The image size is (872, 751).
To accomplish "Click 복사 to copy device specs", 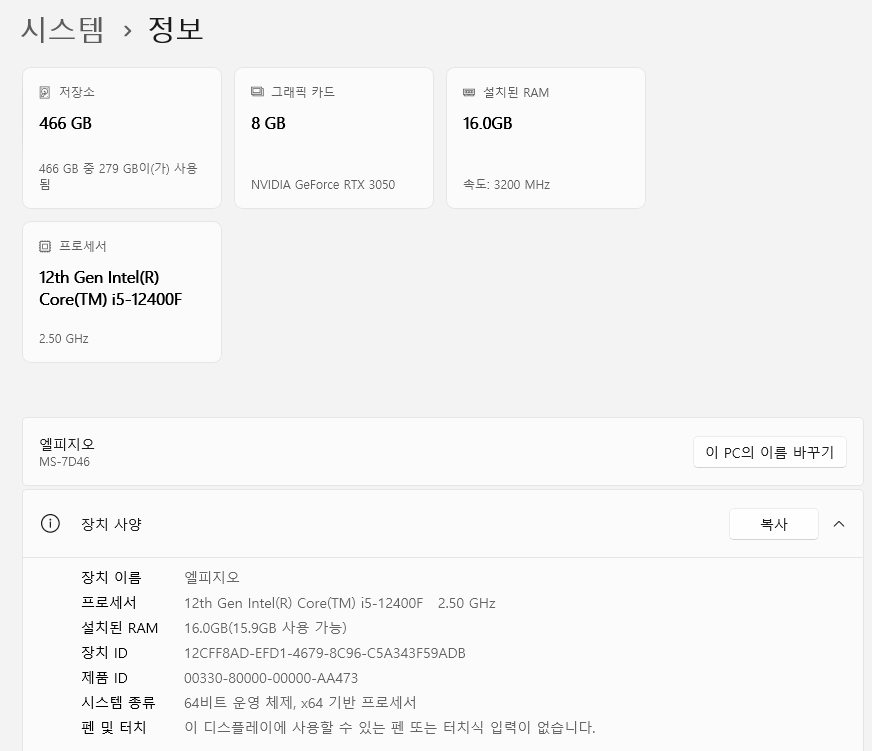I will click(774, 524).
